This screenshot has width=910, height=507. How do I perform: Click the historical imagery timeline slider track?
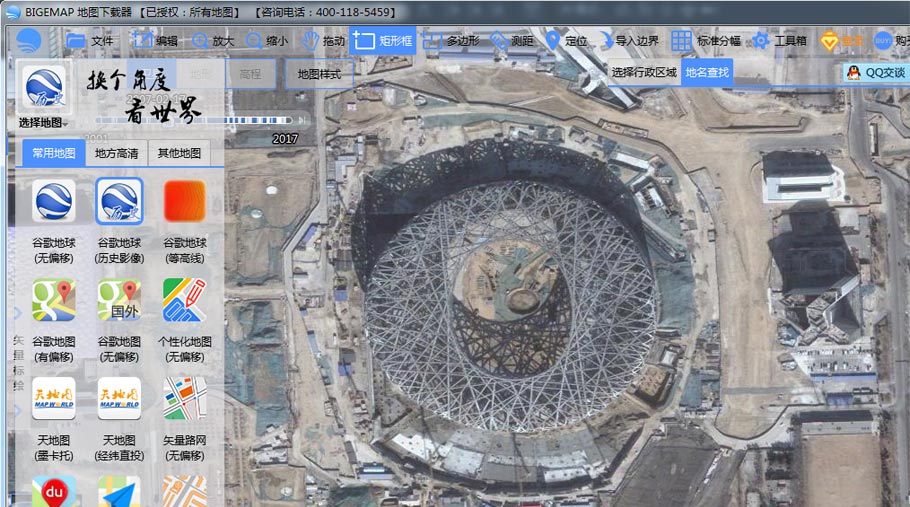tap(193, 120)
